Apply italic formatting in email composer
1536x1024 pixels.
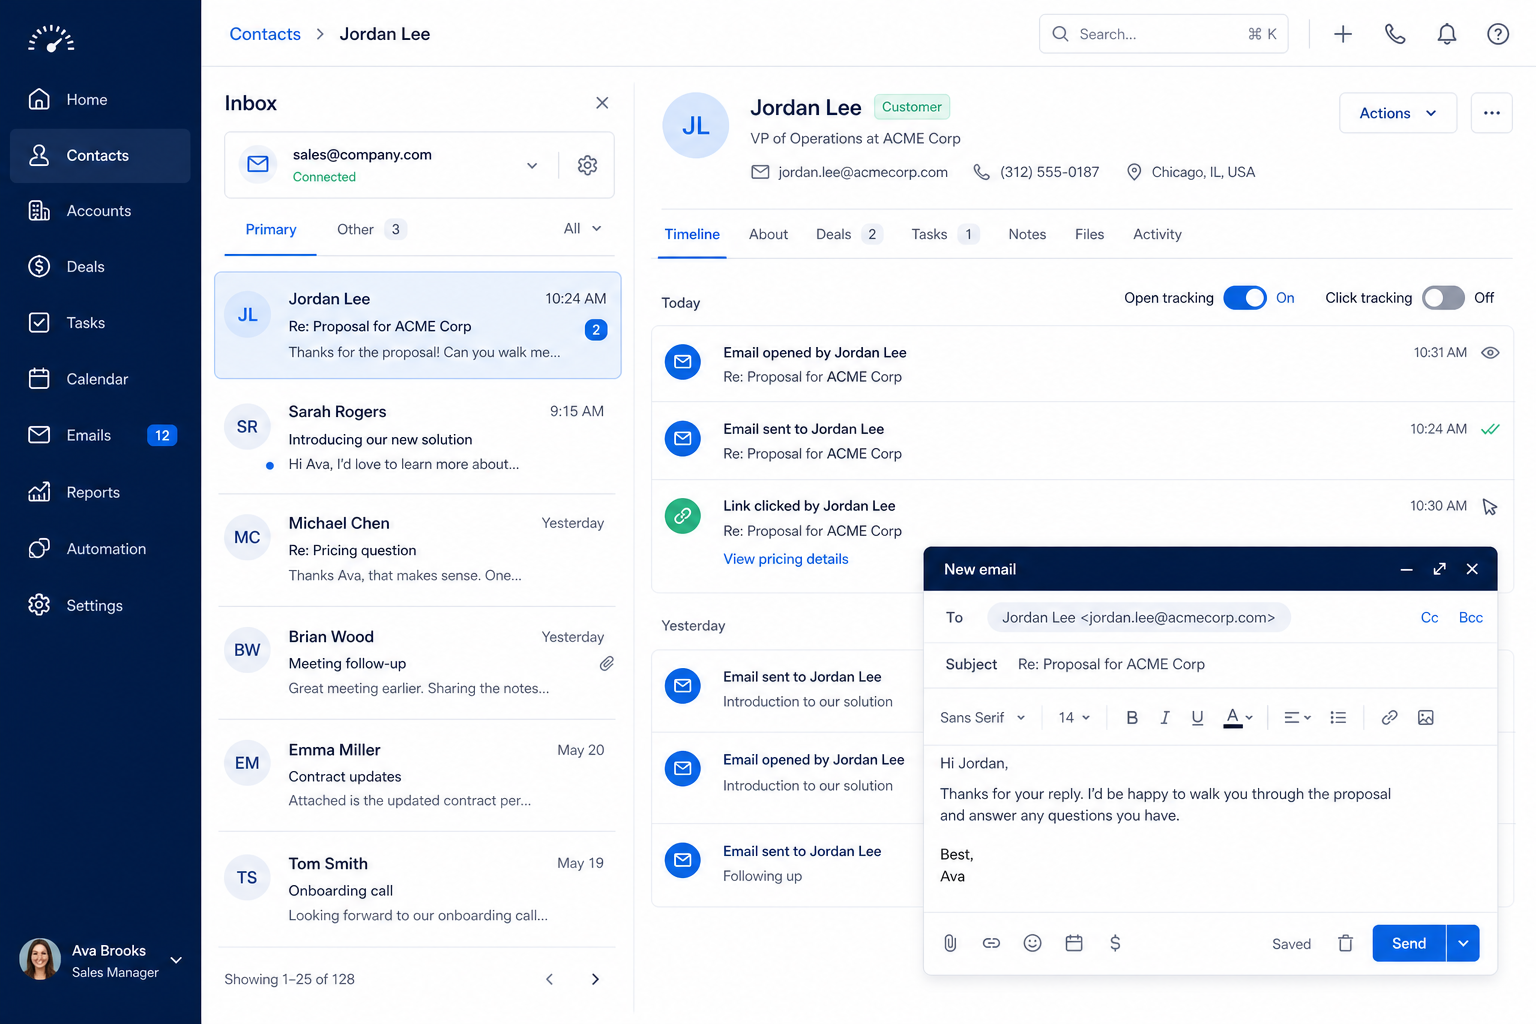1165,718
